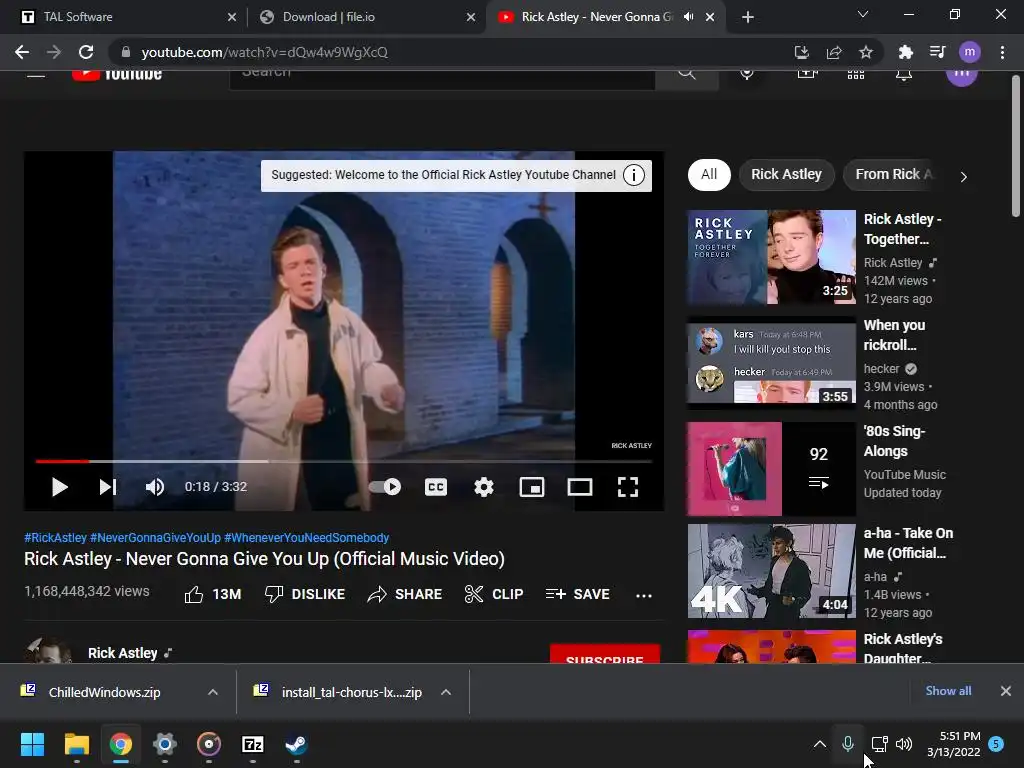1024x768 pixels.
Task: Subscribe to Rick Astley channel
Action: click(x=605, y=654)
